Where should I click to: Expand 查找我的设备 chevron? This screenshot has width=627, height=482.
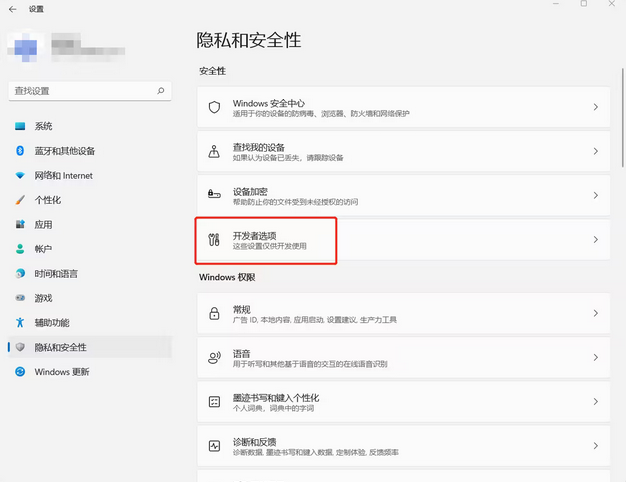(595, 151)
